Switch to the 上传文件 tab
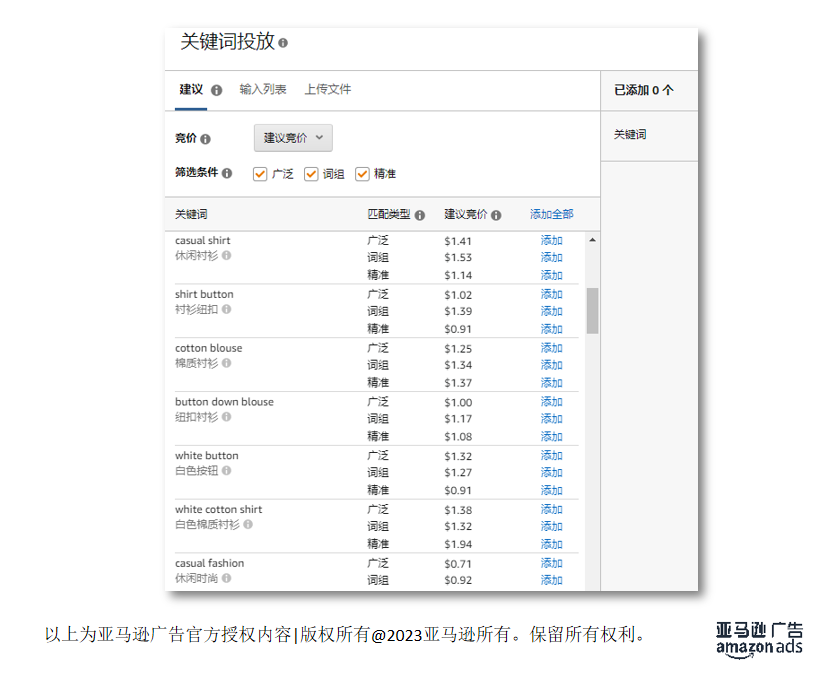 coord(328,88)
